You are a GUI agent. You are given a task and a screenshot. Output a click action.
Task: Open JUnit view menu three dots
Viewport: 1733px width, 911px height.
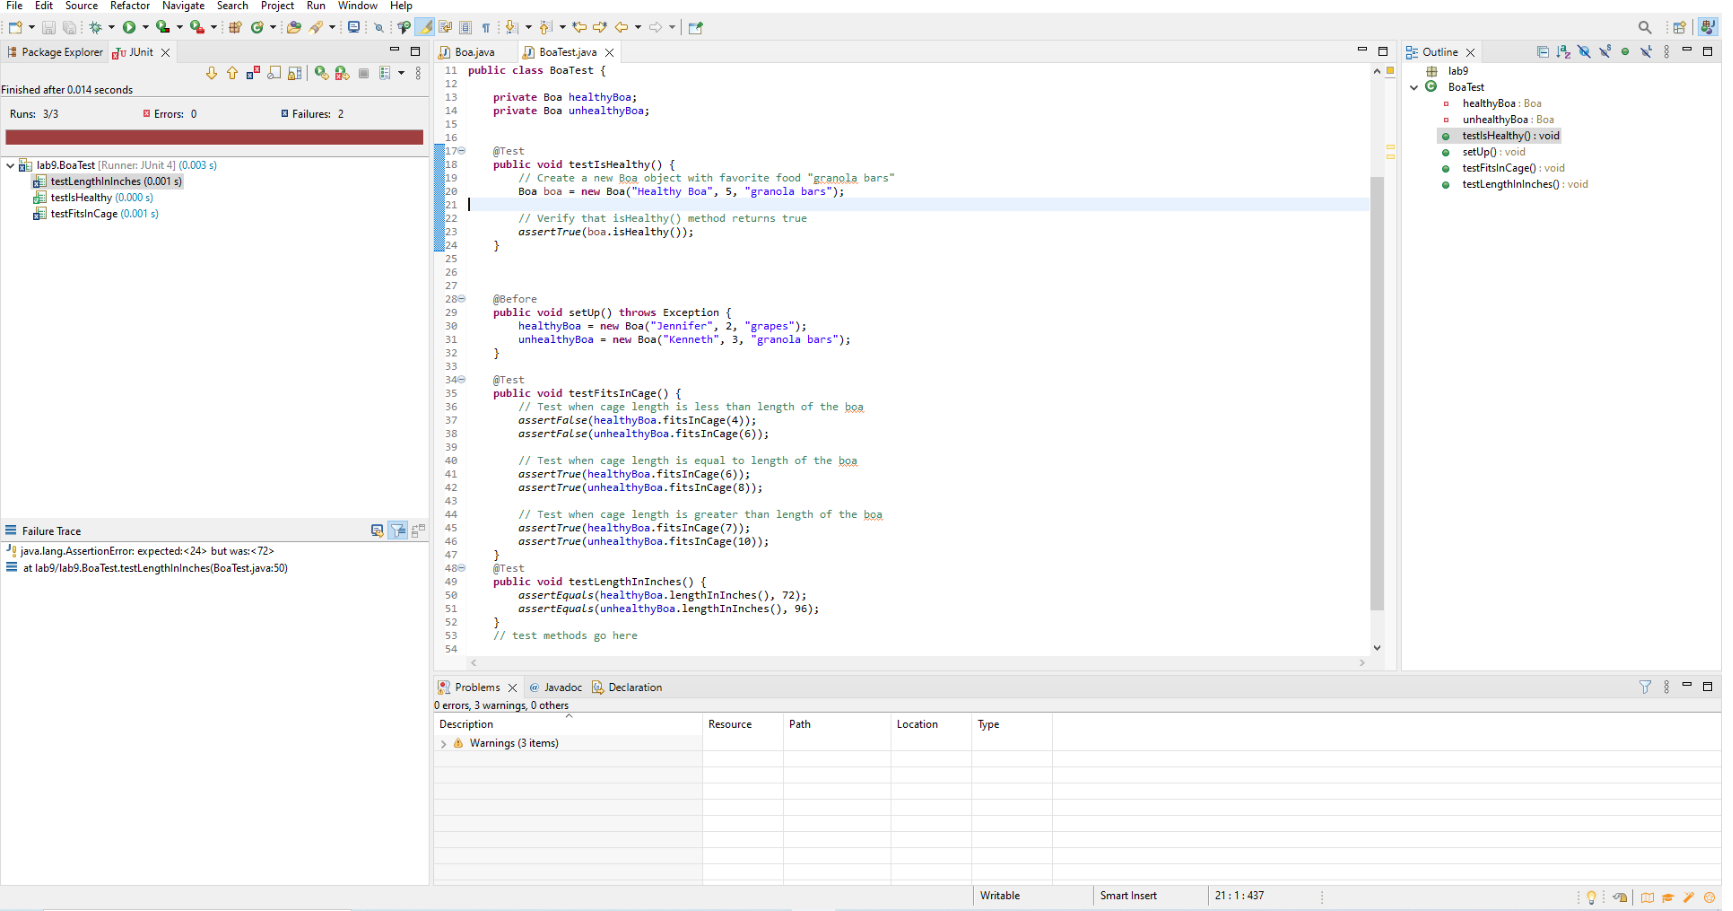pos(418,73)
